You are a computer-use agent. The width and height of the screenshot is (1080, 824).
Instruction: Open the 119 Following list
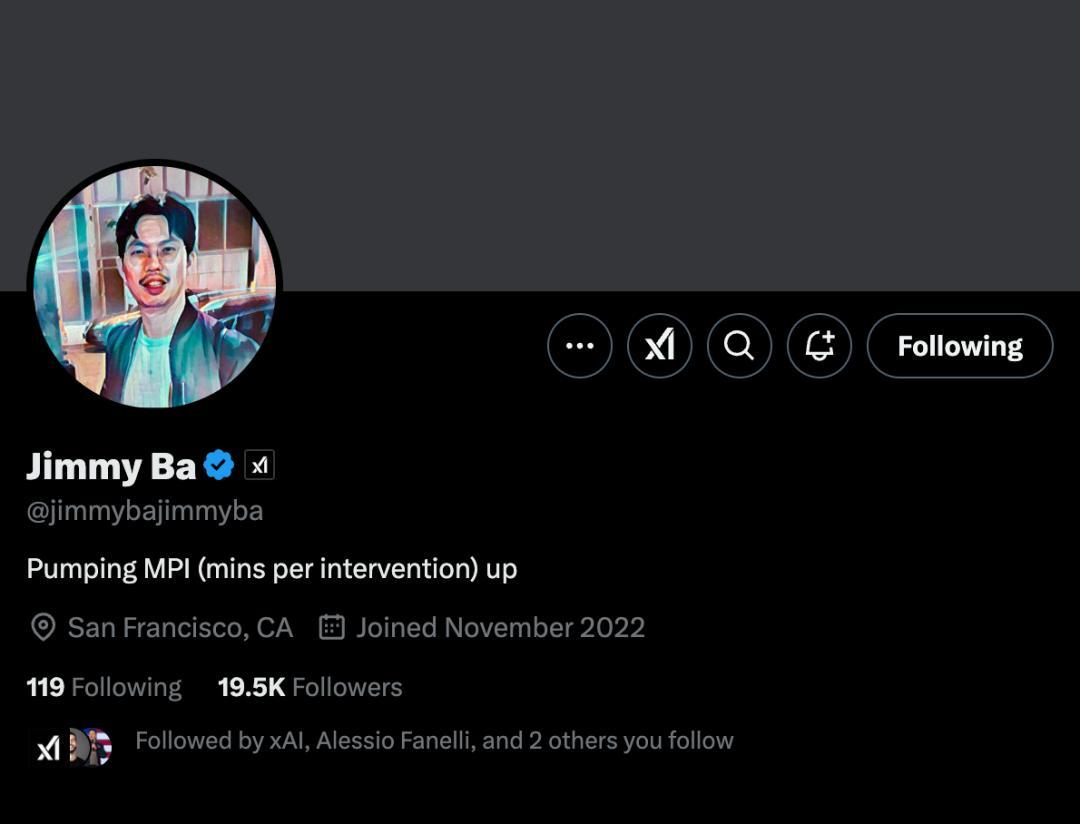pyautogui.click(x=104, y=687)
